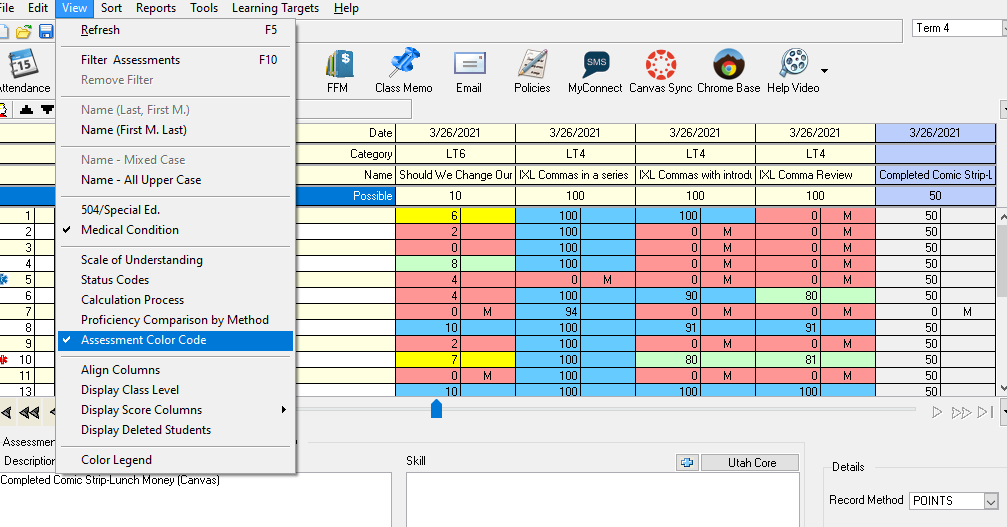Select 'Completed Comic Strip-L' column header
1007x527 pixels.
click(x=935, y=175)
